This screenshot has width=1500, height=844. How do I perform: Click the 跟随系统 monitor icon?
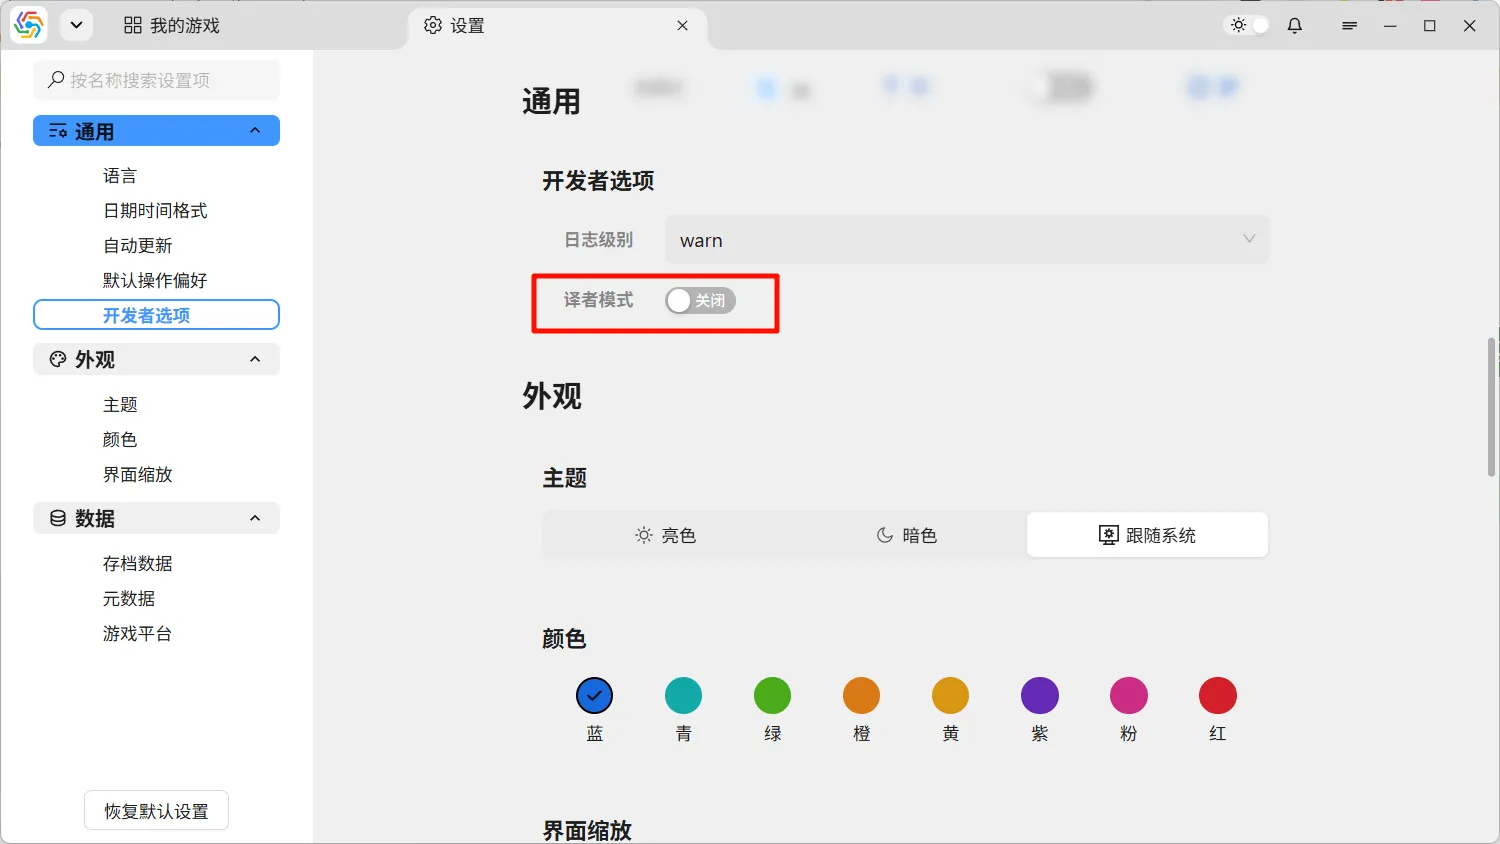click(1108, 536)
